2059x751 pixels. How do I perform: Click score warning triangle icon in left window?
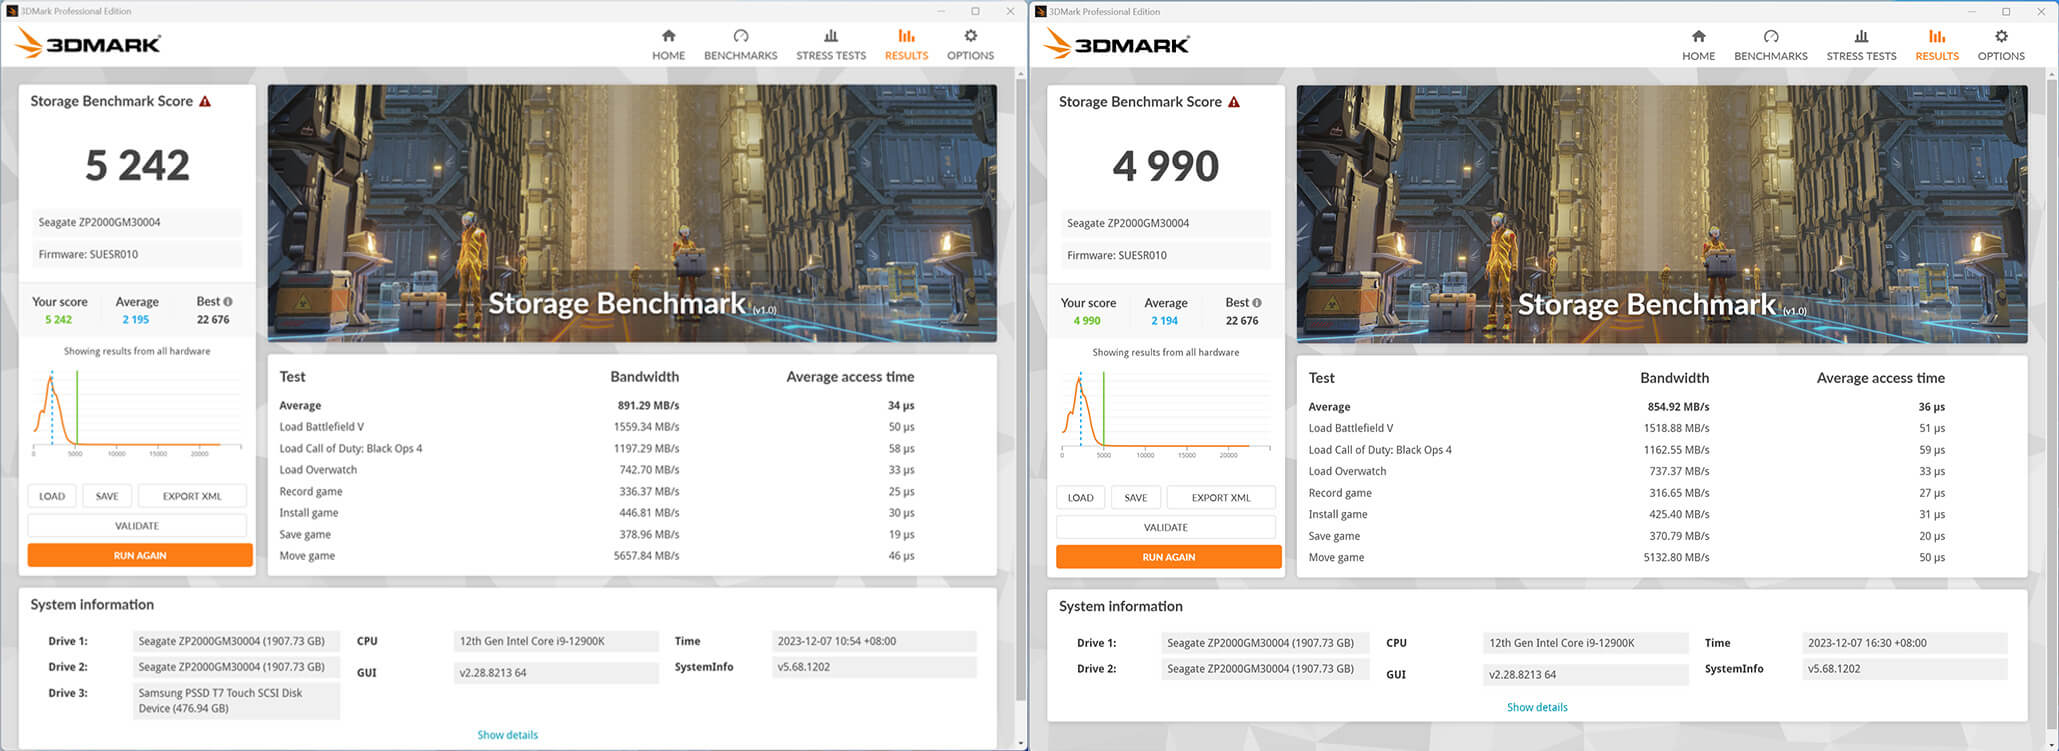click(x=205, y=101)
